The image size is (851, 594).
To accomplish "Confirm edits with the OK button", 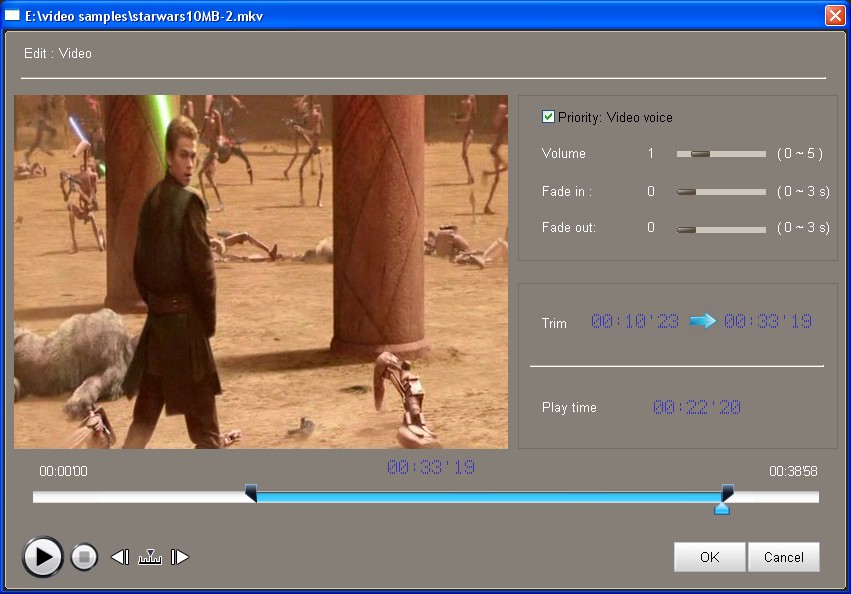I will pos(709,557).
